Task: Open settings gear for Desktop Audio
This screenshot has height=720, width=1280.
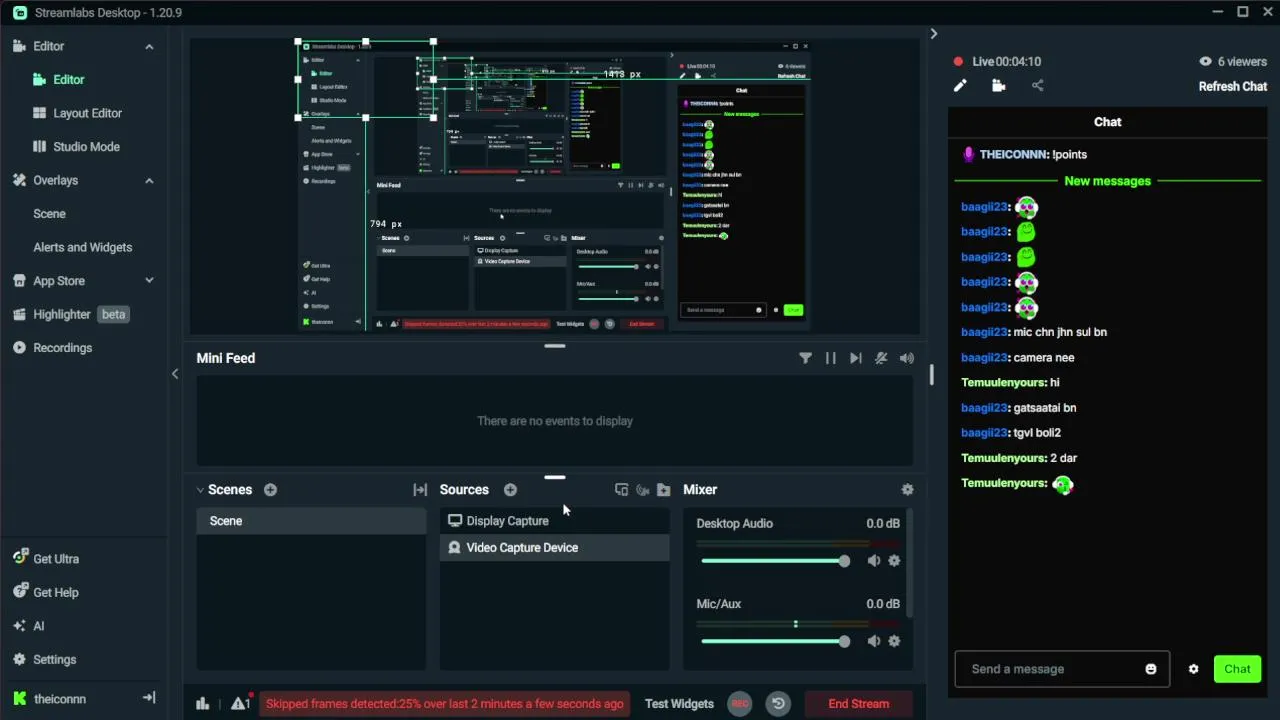Action: pyautogui.click(x=894, y=561)
